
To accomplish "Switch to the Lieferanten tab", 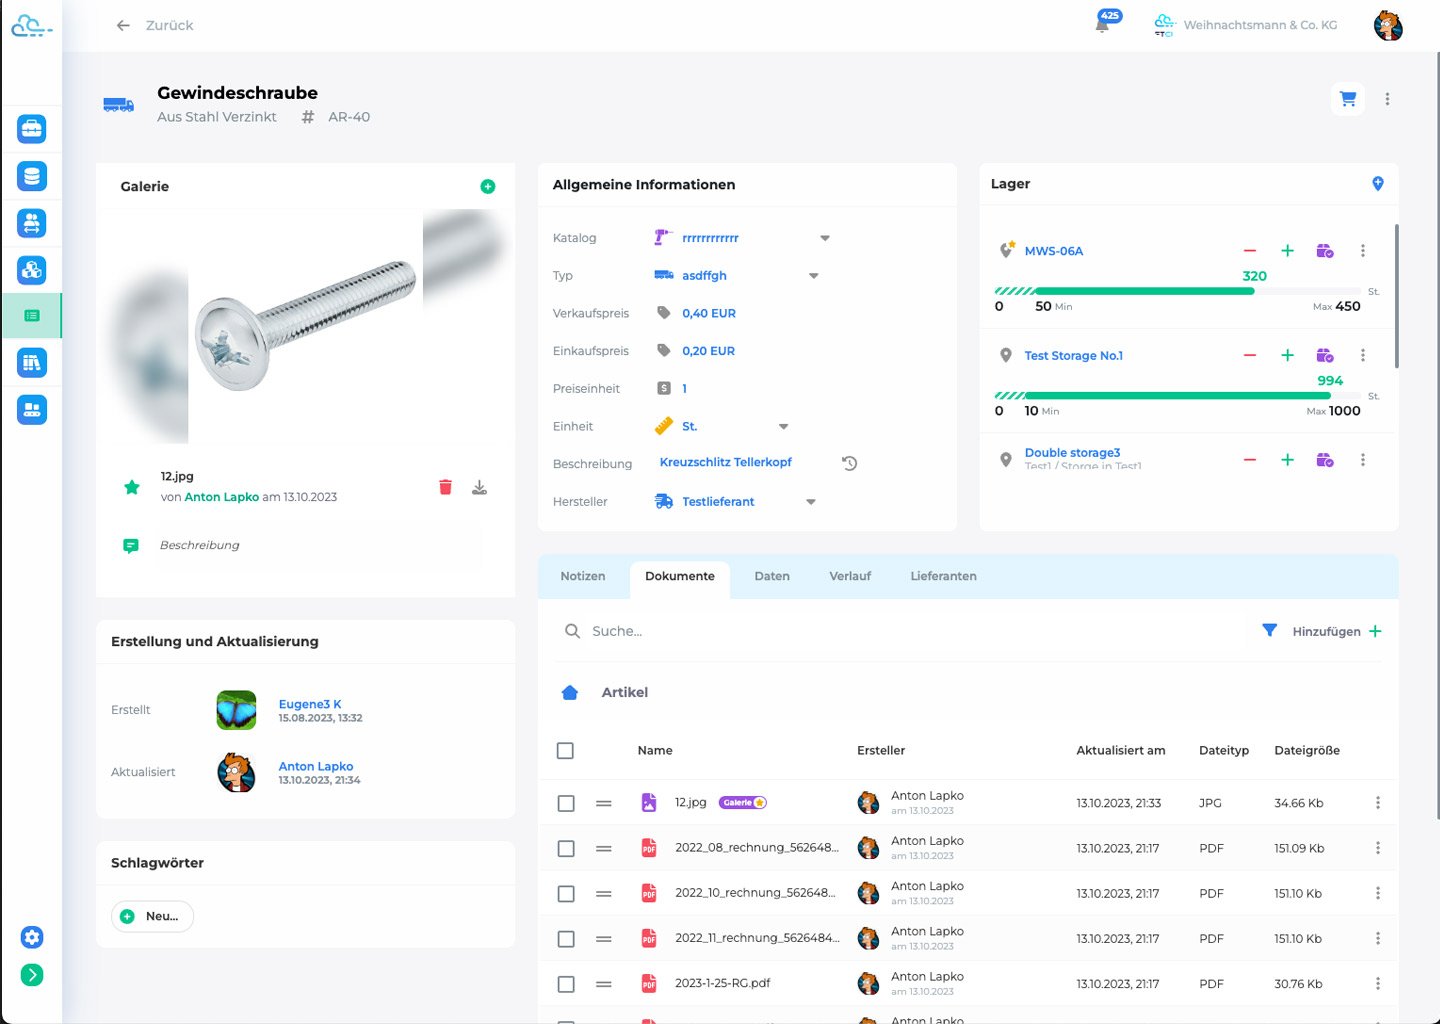I will (x=944, y=576).
